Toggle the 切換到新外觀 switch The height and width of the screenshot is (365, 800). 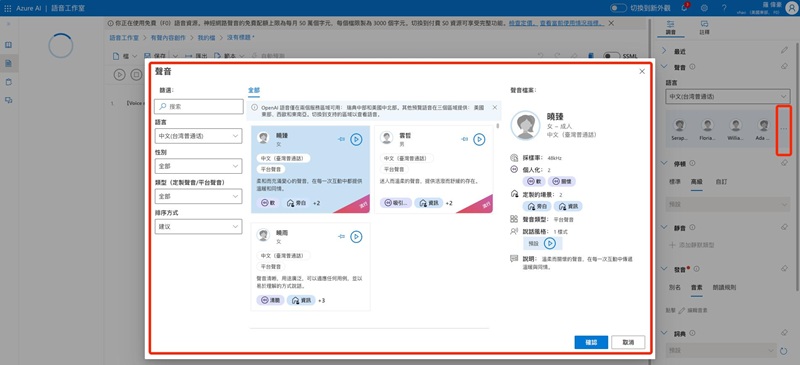618,8
